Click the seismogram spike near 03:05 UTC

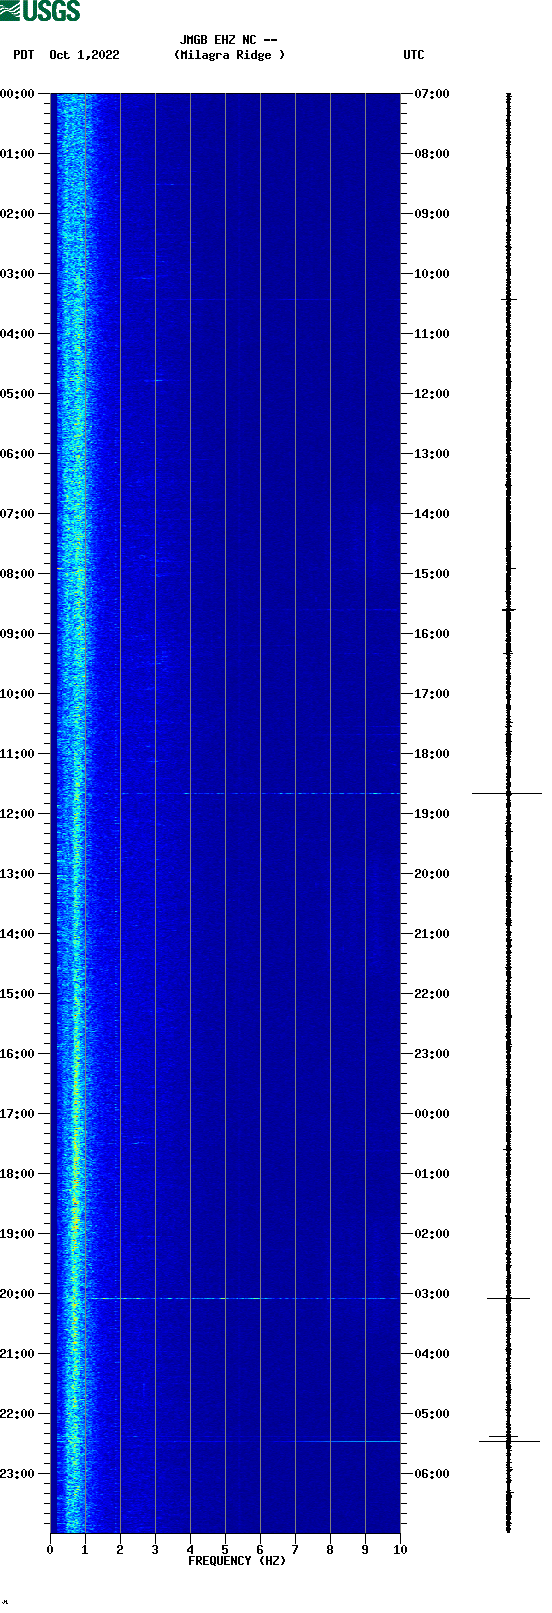[508, 1298]
